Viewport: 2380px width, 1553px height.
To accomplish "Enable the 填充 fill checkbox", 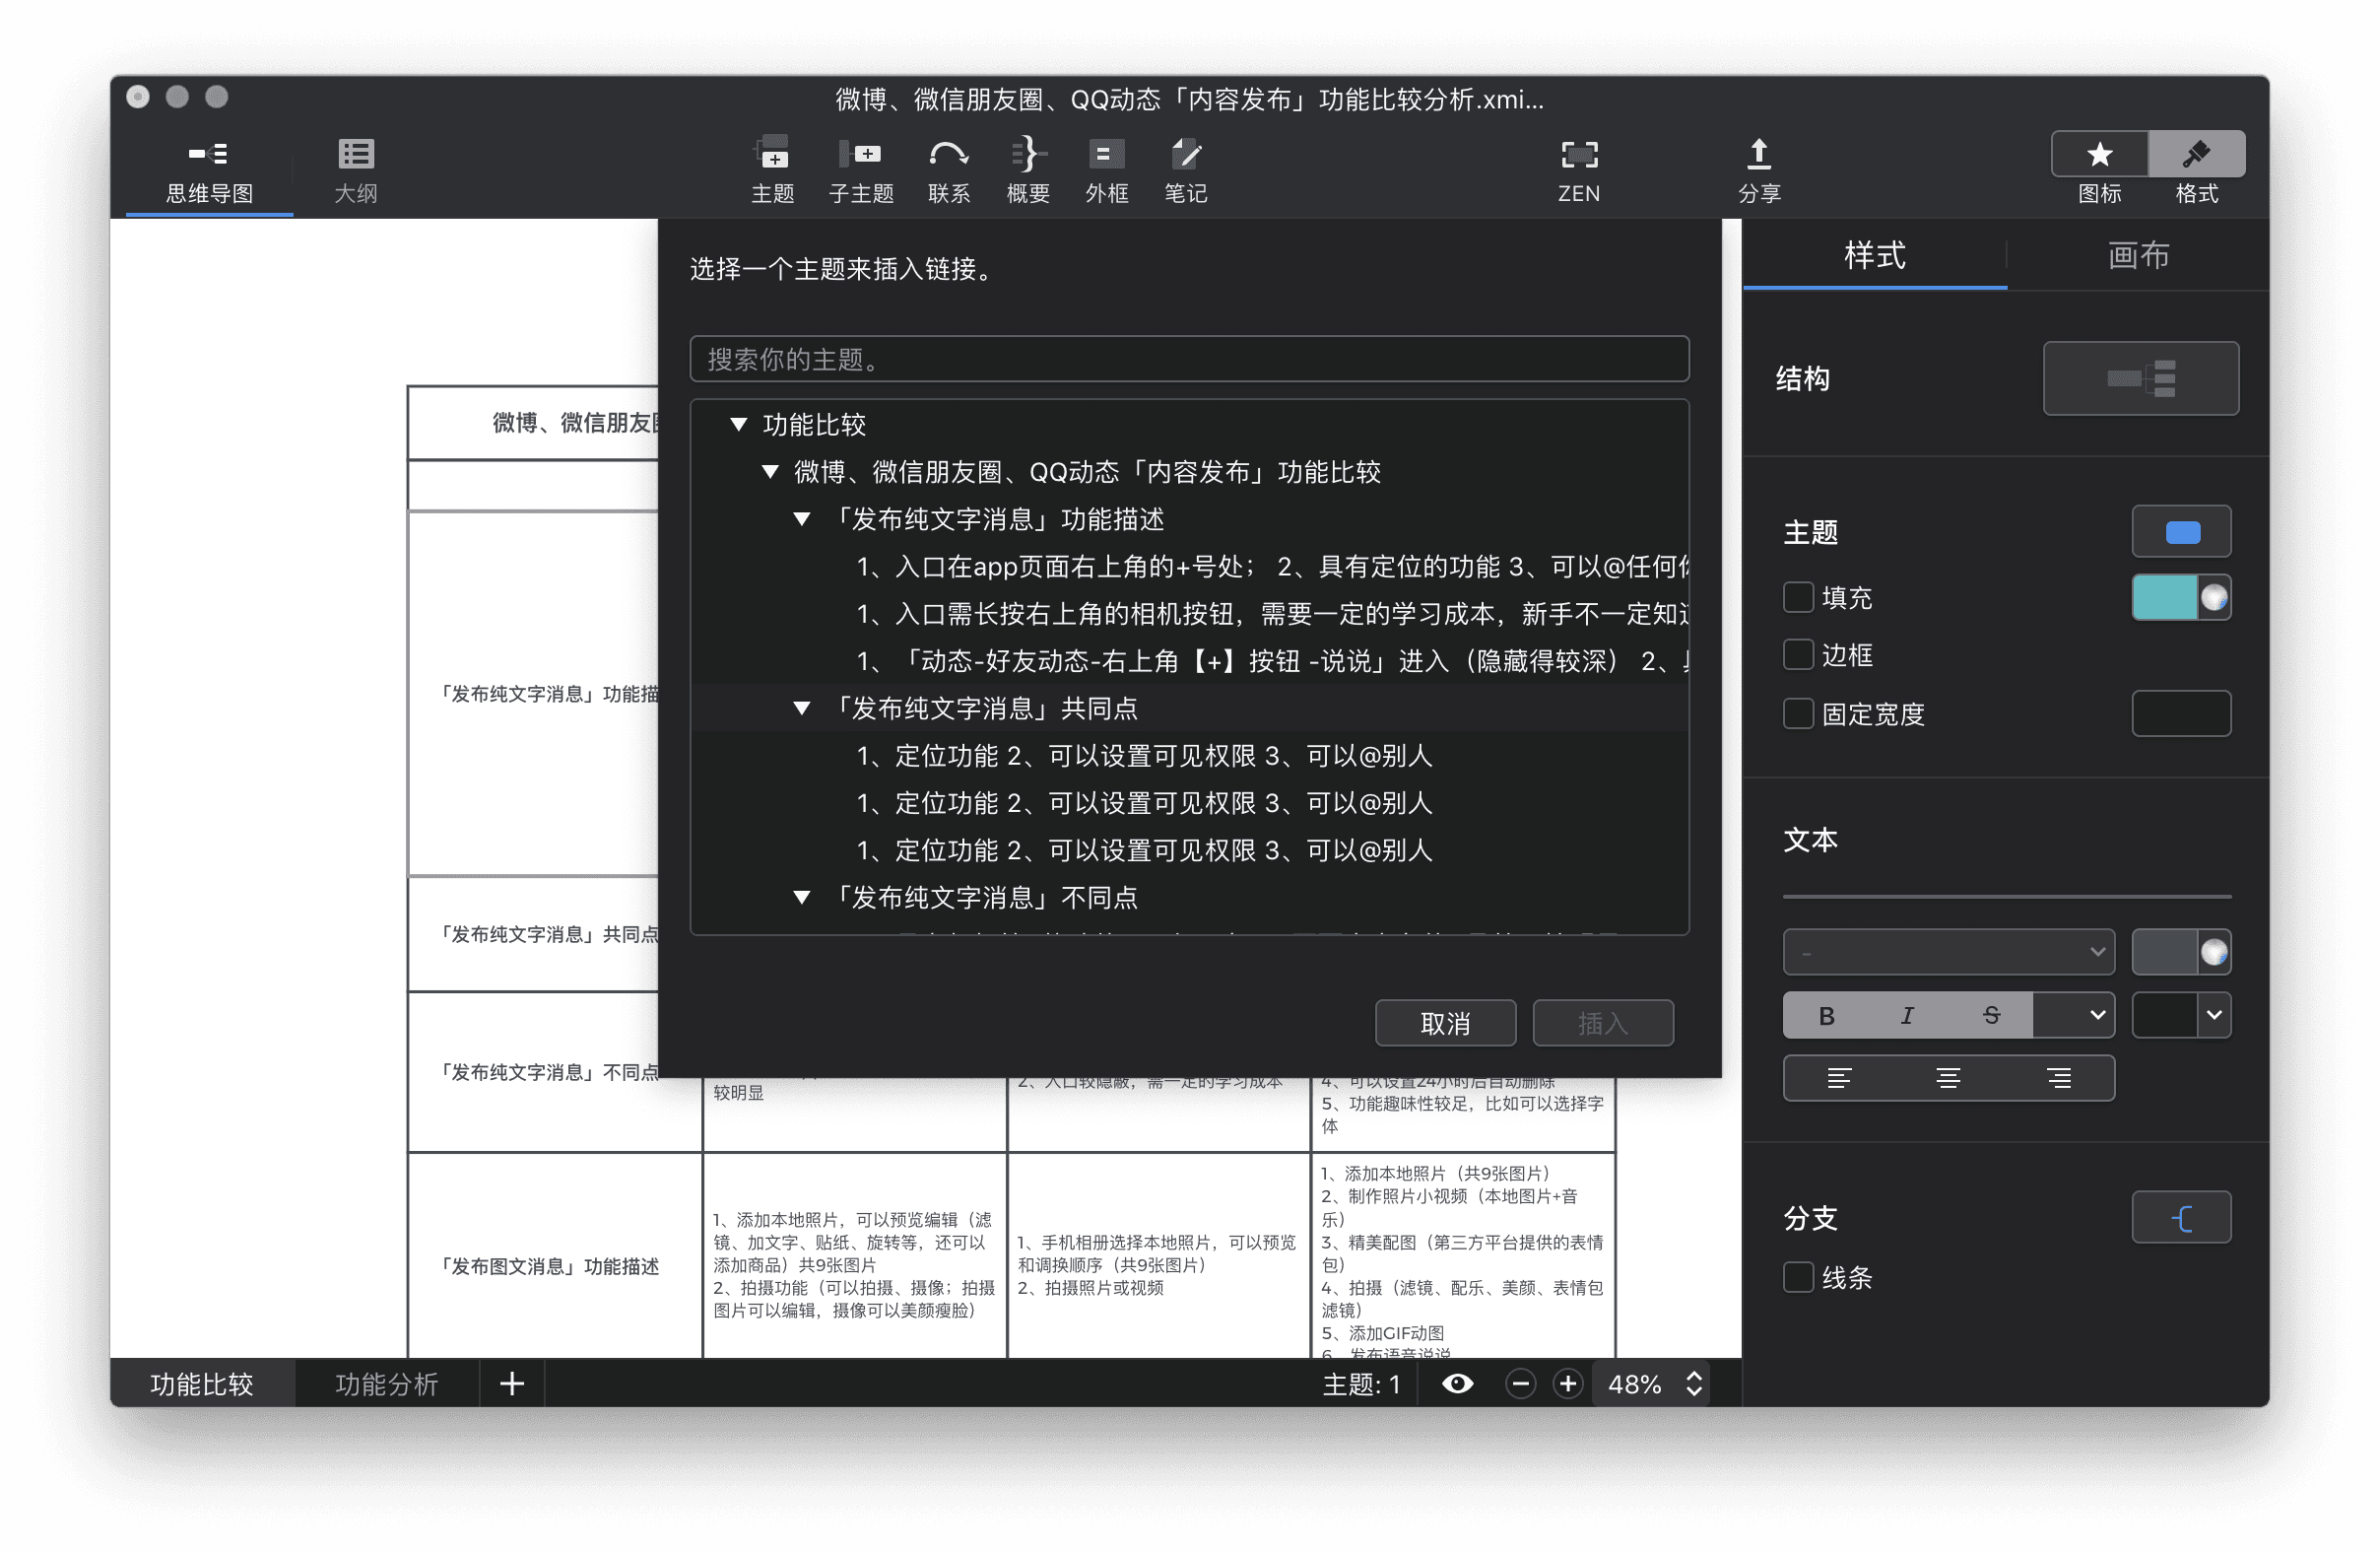I will pyautogui.click(x=1797, y=597).
